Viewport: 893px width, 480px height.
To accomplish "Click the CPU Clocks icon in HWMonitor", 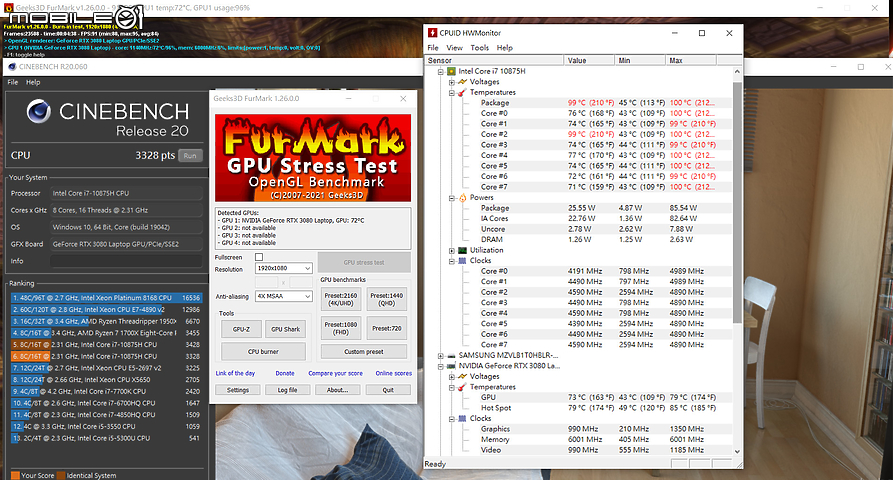I will [x=462, y=261].
